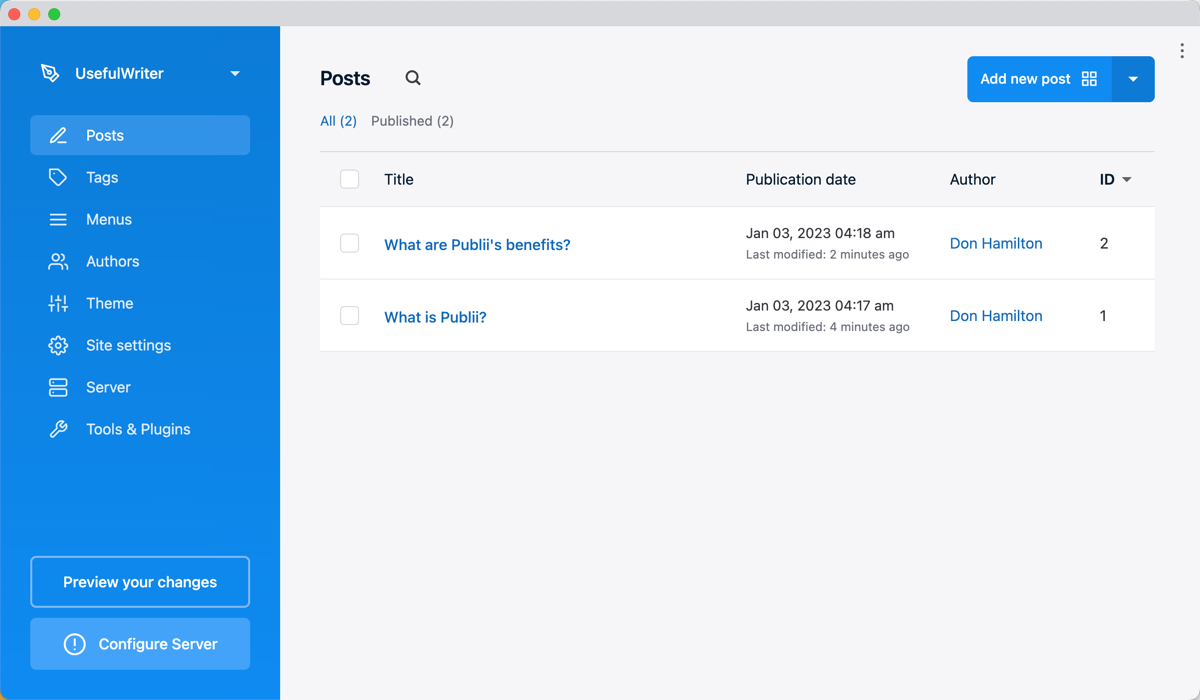Image resolution: width=1200 pixels, height=700 pixels.
Task: Click the Site settings gear icon
Action: point(58,345)
